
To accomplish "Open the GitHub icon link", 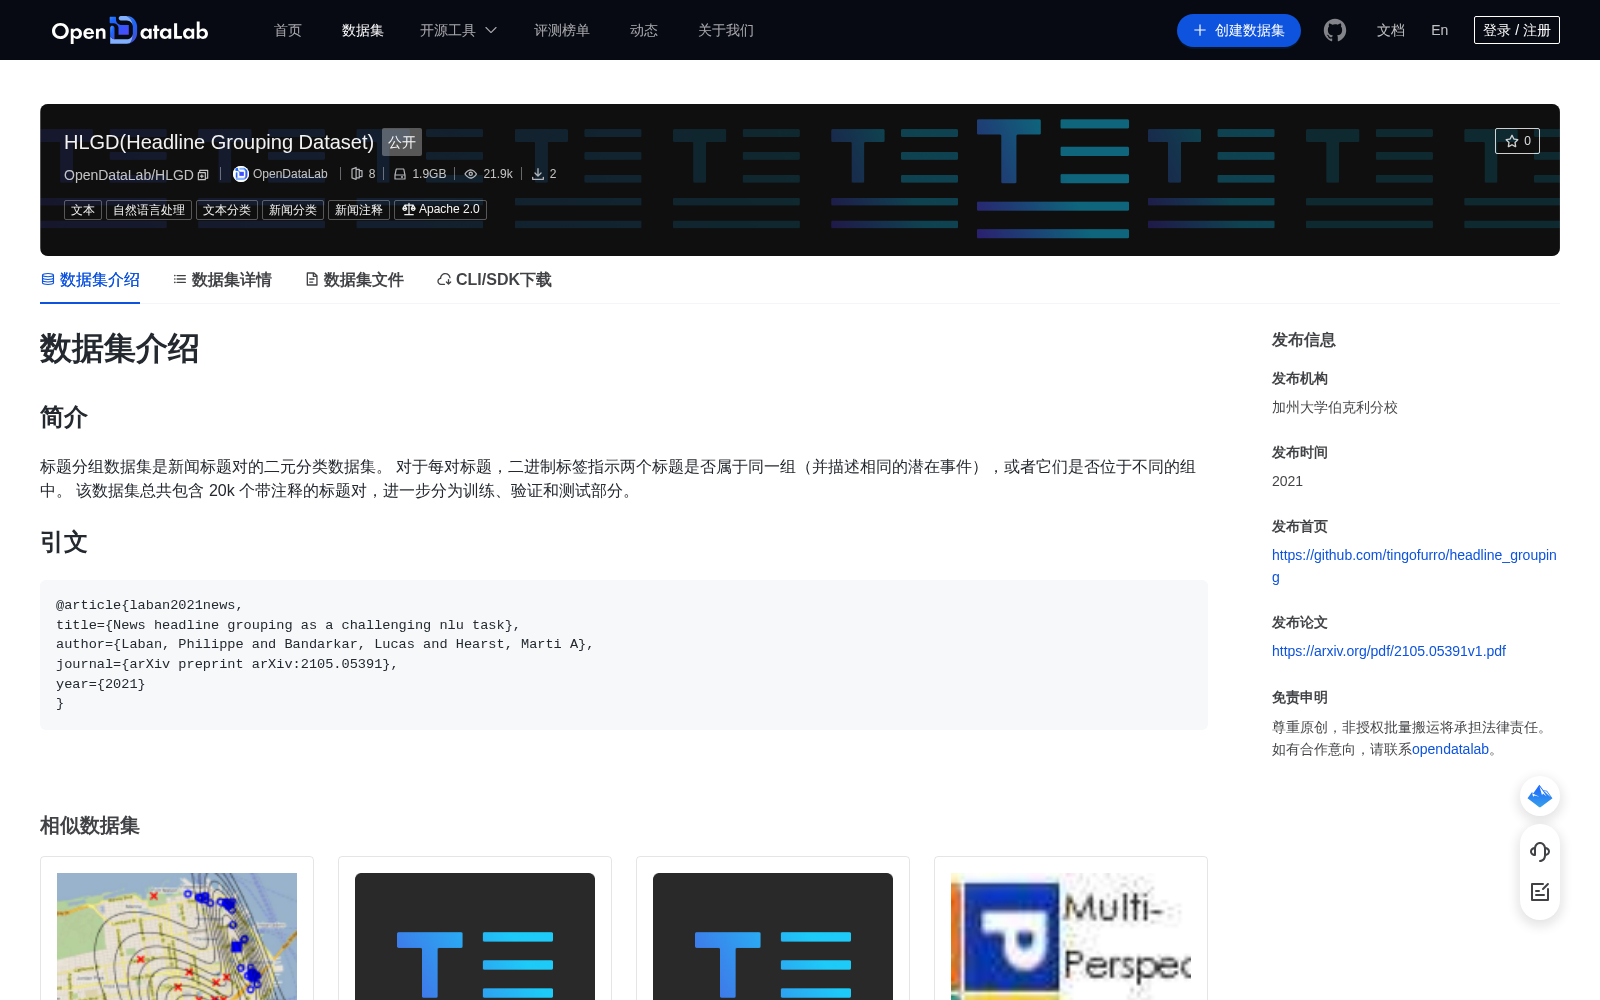I will pyautogui.click(x=1335, y=30).
